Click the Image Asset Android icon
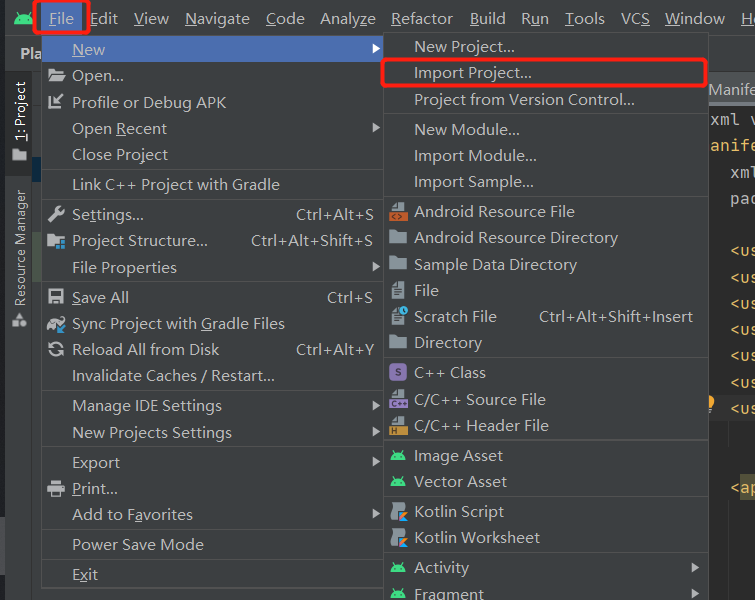755x600 pixels. click(x=398, y=456)
